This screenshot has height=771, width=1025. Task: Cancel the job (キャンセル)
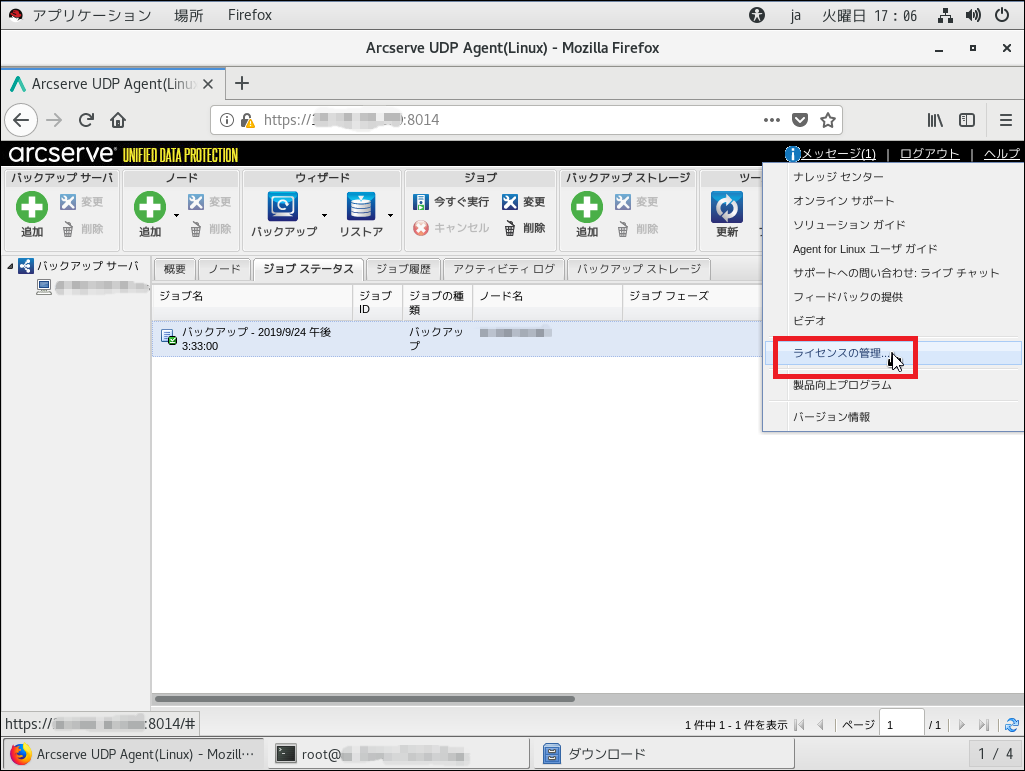pos(451,228)
